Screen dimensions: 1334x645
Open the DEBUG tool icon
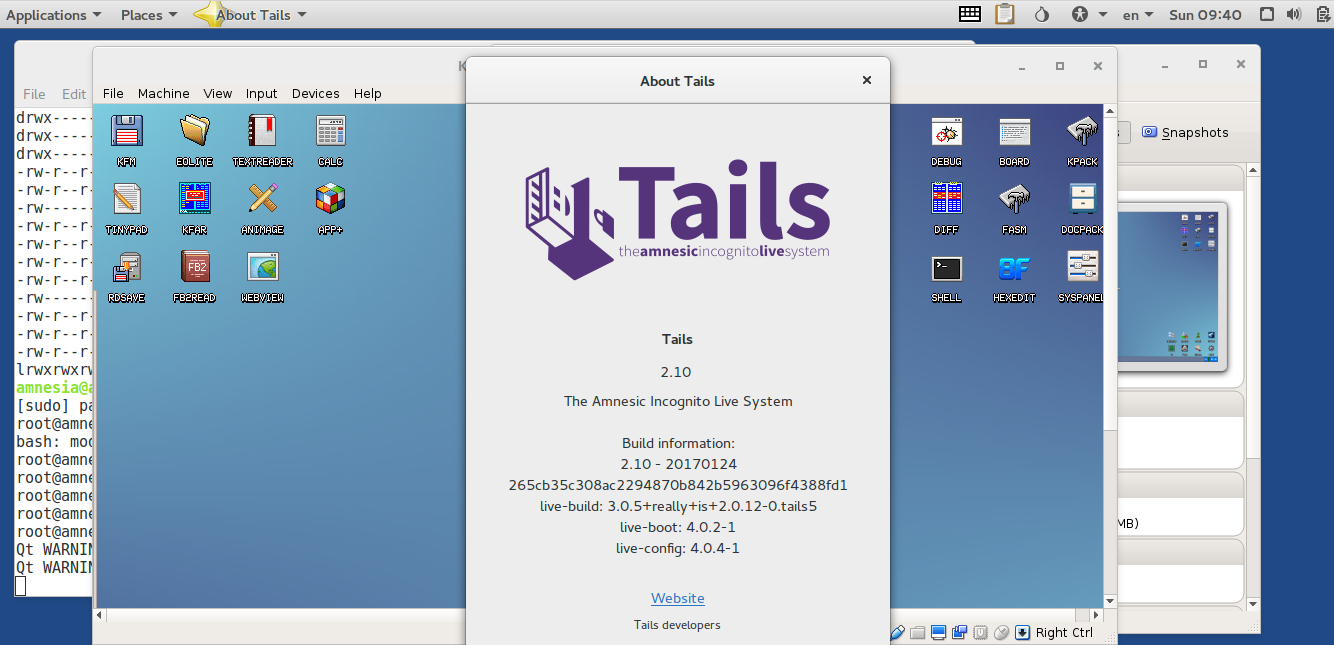(x=946, y=132)
